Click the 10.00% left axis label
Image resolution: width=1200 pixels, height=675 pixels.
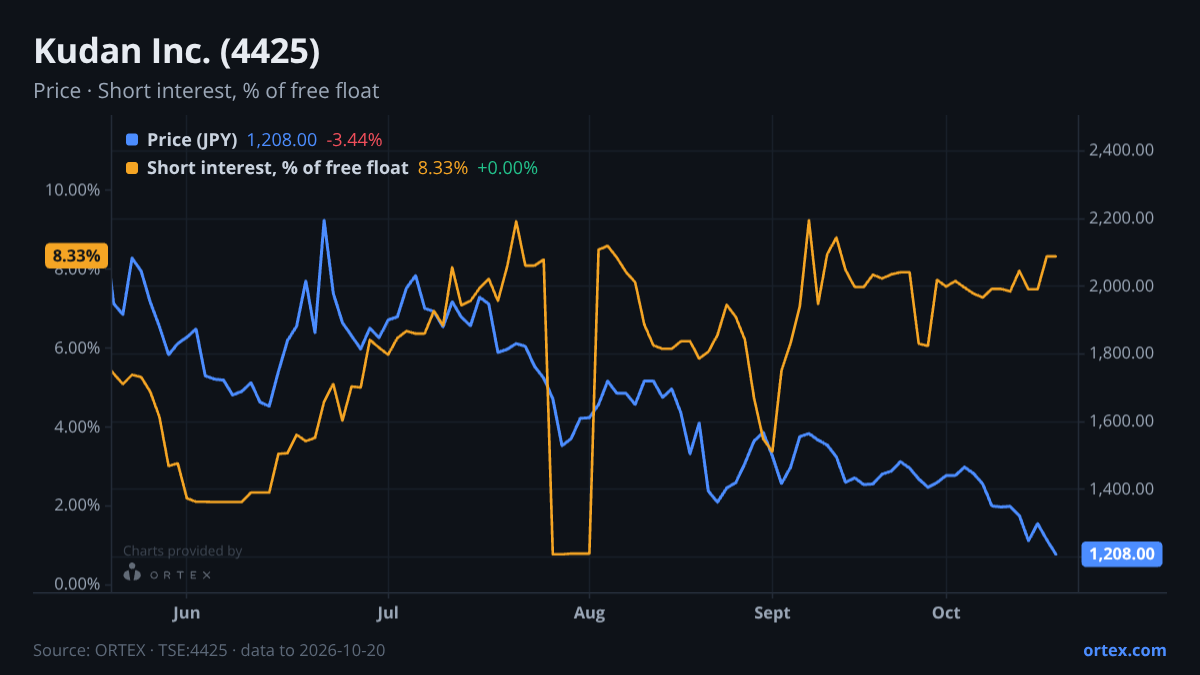tap(73, 190)
